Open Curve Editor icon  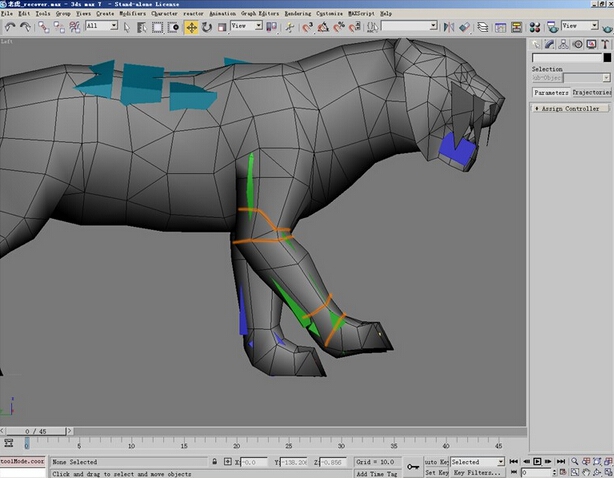point(500,27)
